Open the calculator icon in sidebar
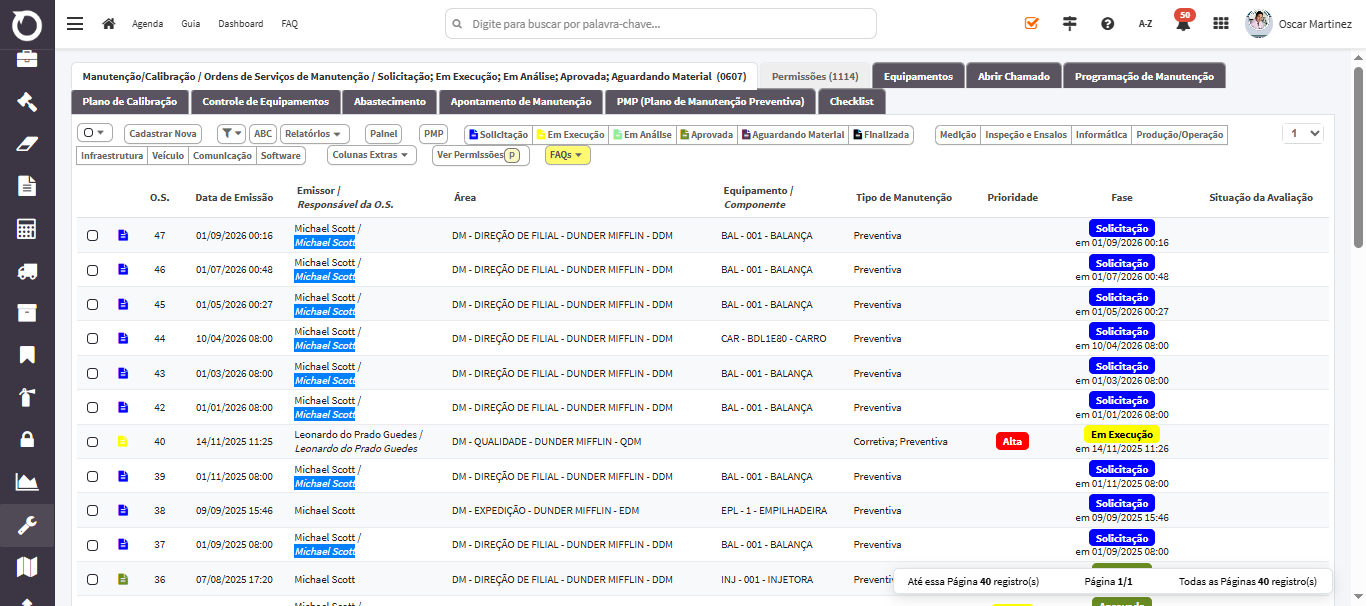 [27, 228]
